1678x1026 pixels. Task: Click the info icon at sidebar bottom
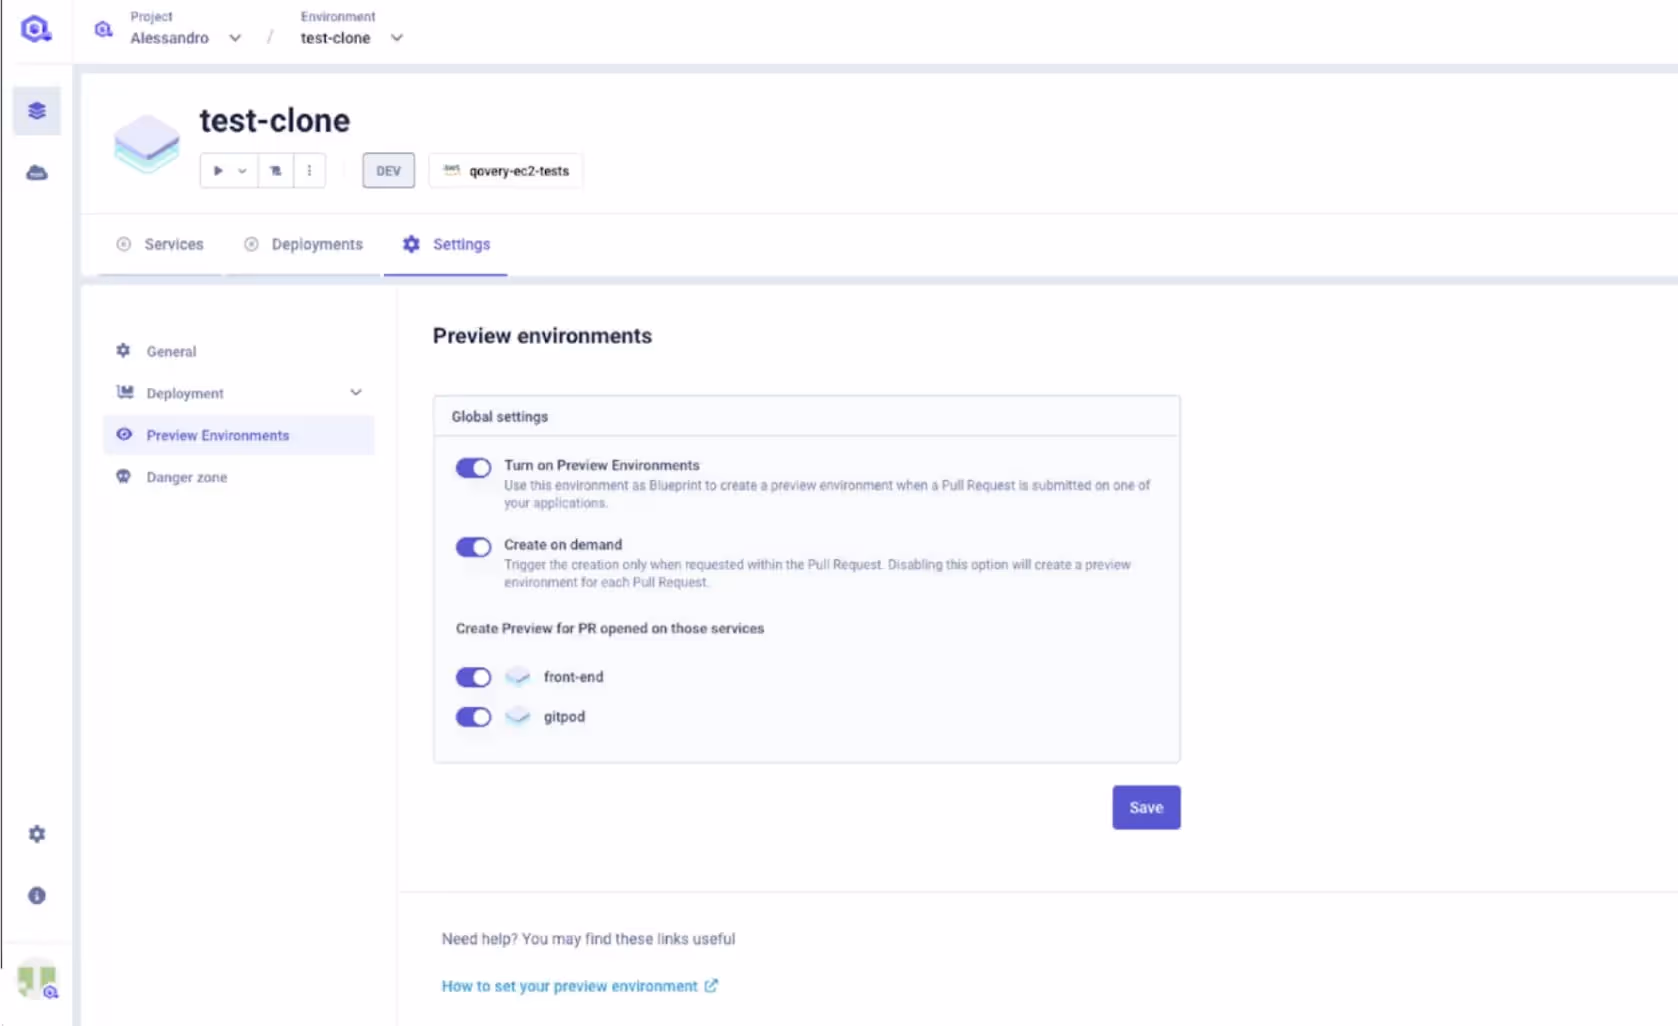click(x=36, y=895)
